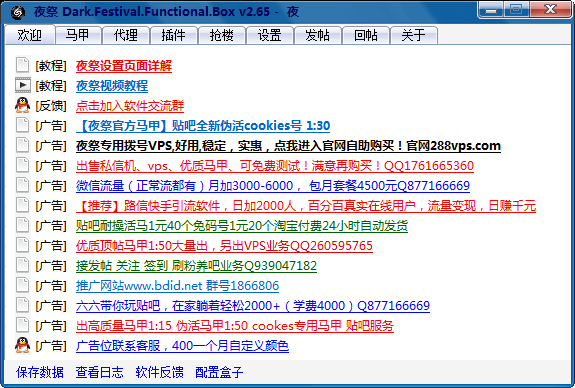Close the Dark.Festival.Functional.Box window
This screenshot has width=575, height=388.
[550, 10]
